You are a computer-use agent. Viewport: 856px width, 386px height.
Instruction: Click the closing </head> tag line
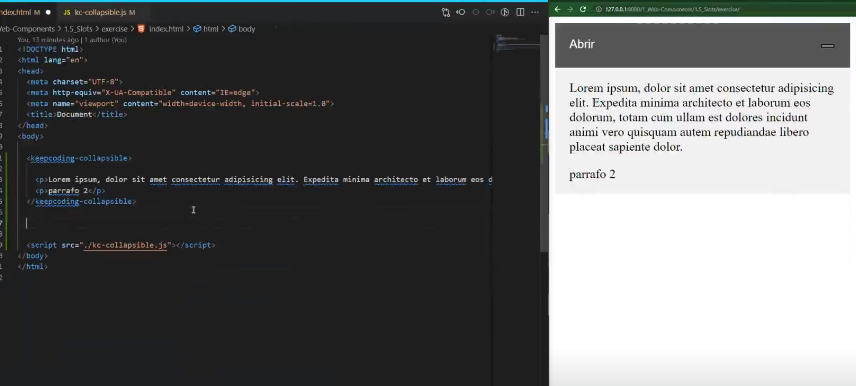tap(33, 126)
